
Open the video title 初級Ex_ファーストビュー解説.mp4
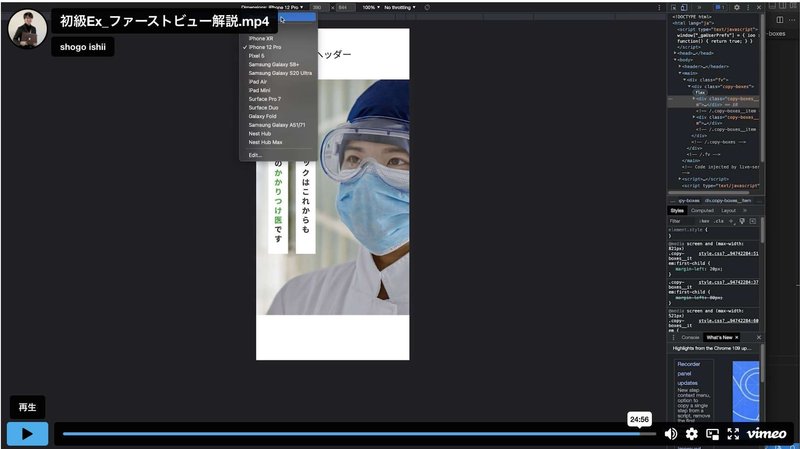[x=164, y=21]
